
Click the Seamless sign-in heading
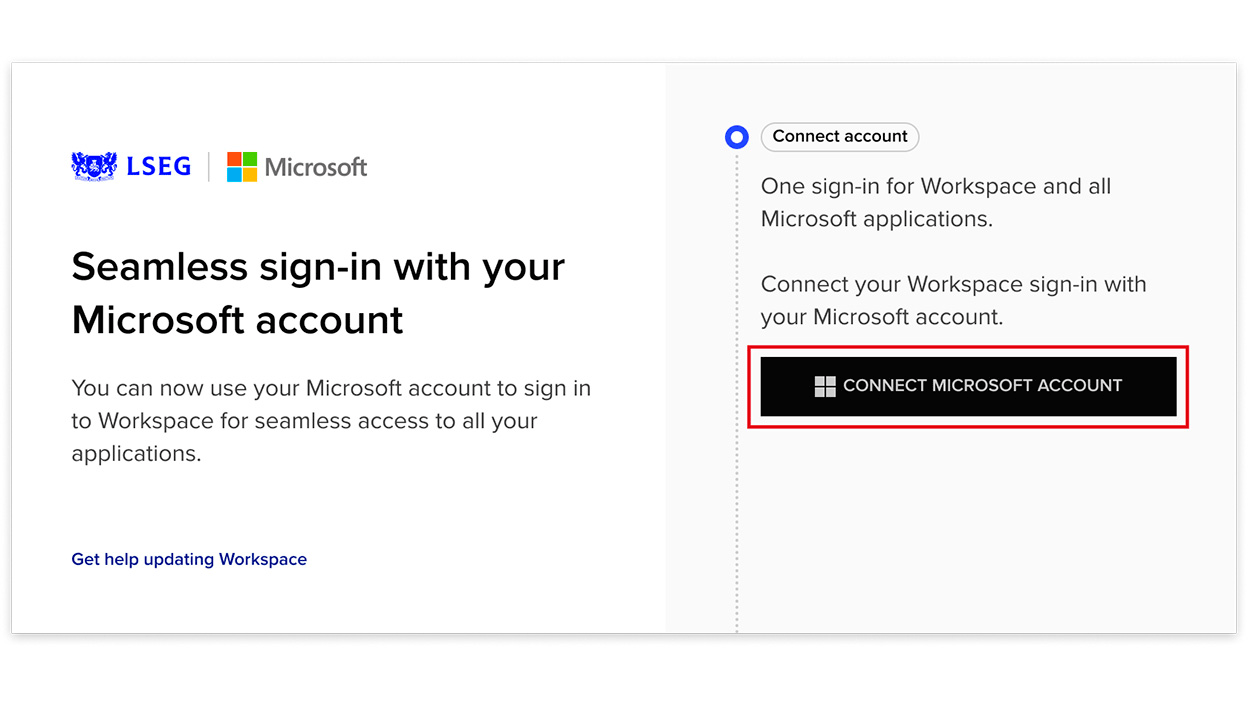318,293
